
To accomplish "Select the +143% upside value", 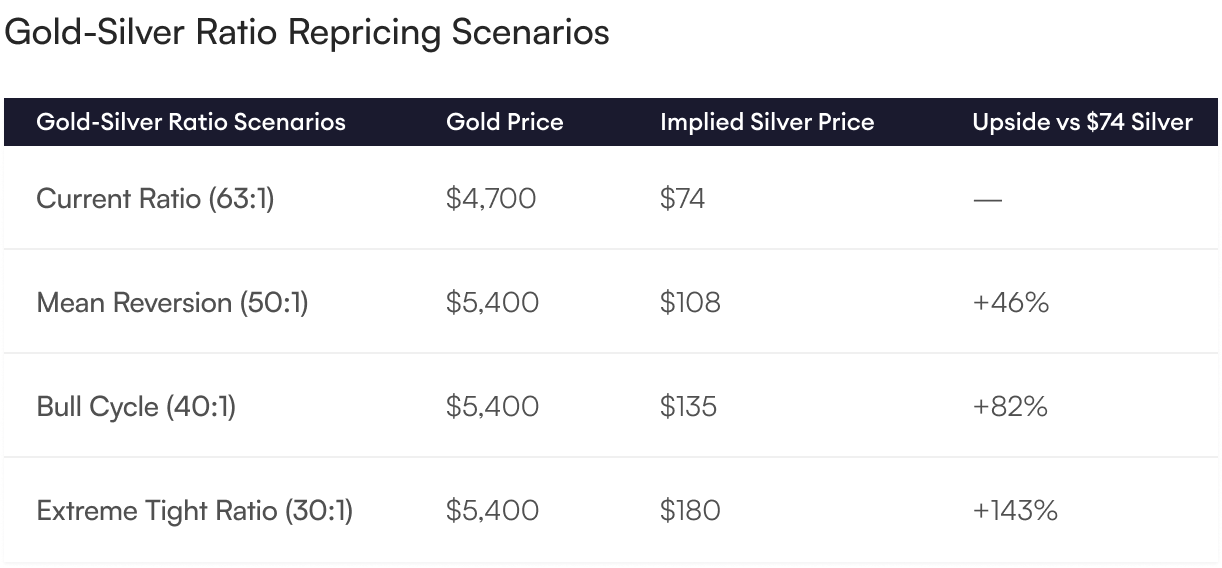I will coord(1015,511).
